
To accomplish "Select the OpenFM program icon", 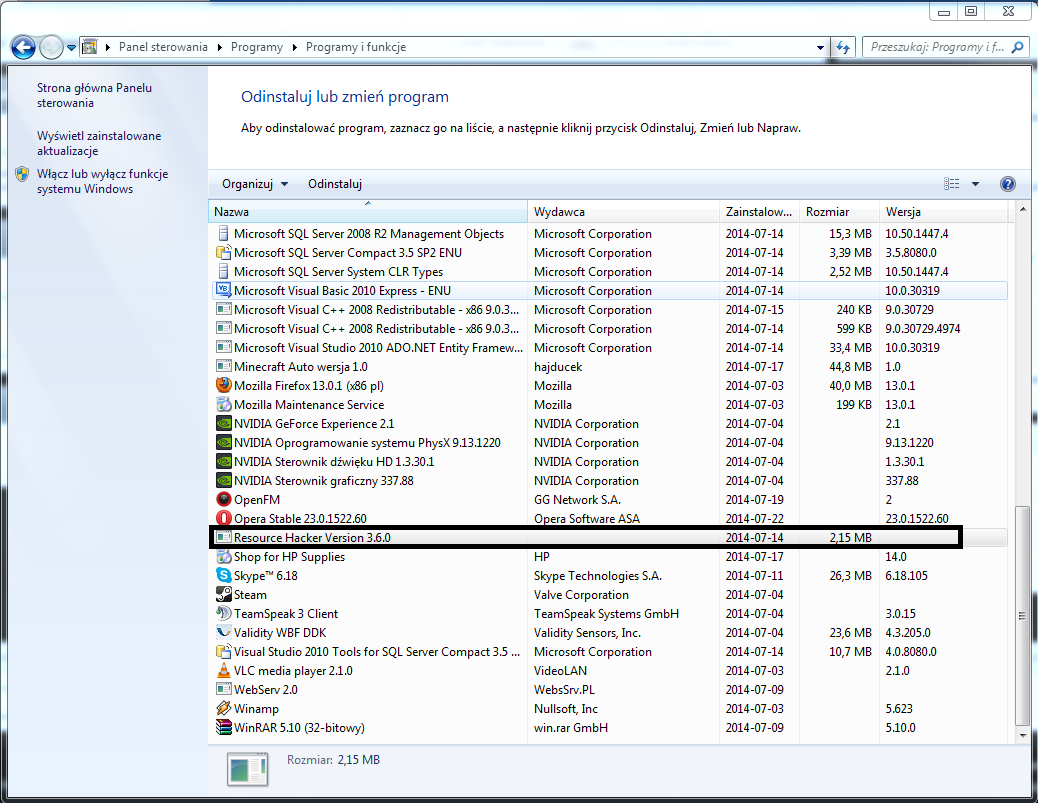I will 224,499.
